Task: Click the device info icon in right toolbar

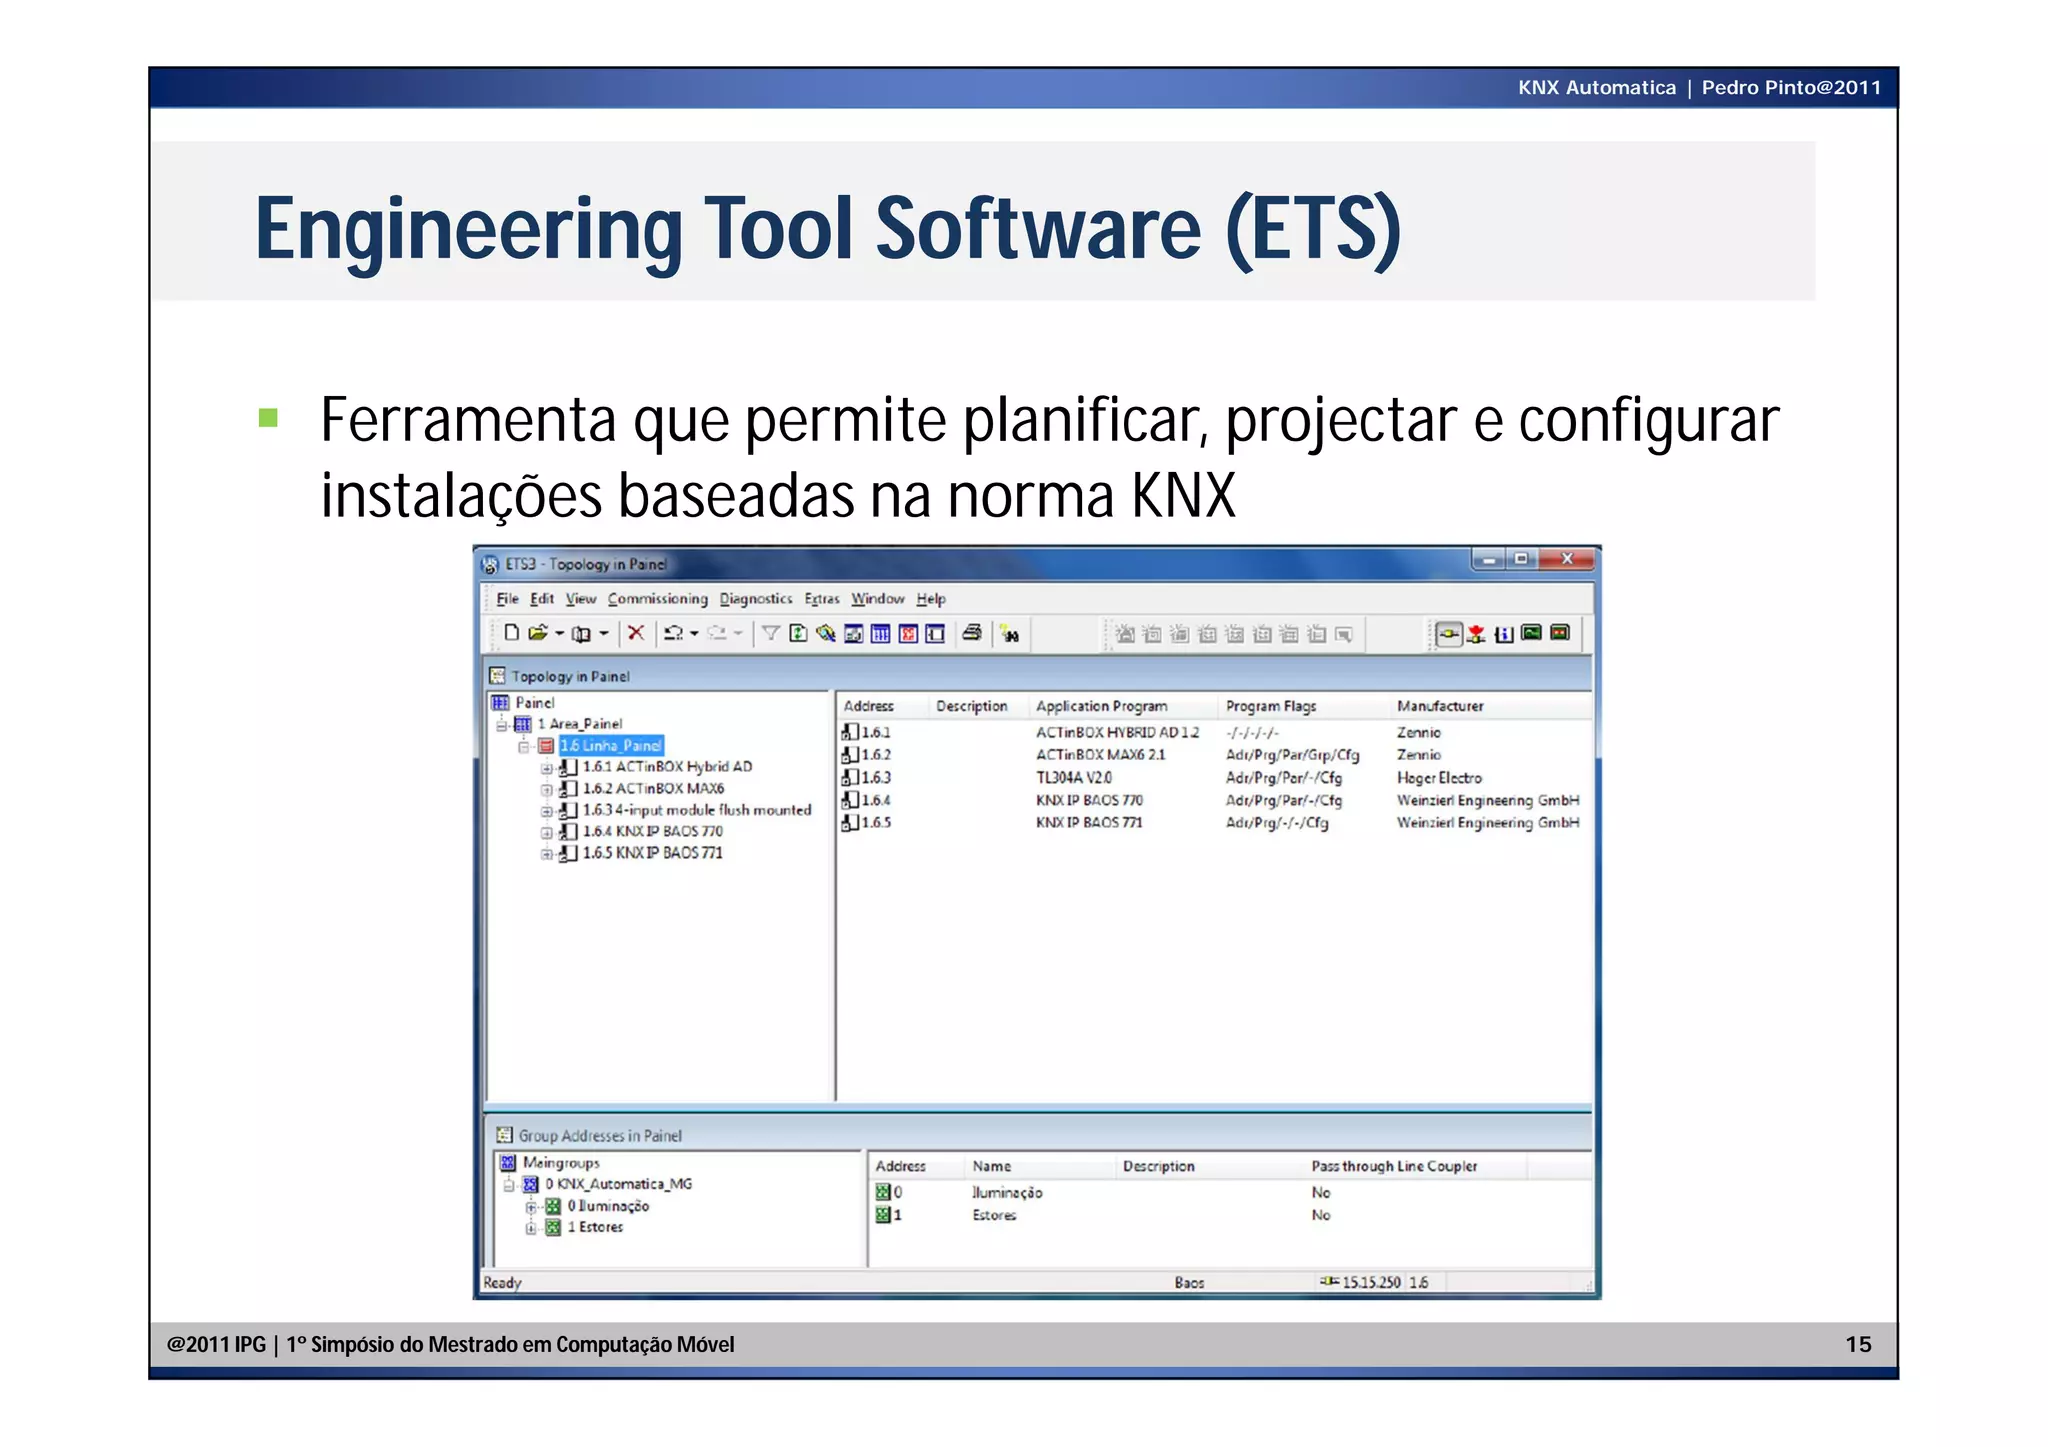Action: 1504,634
